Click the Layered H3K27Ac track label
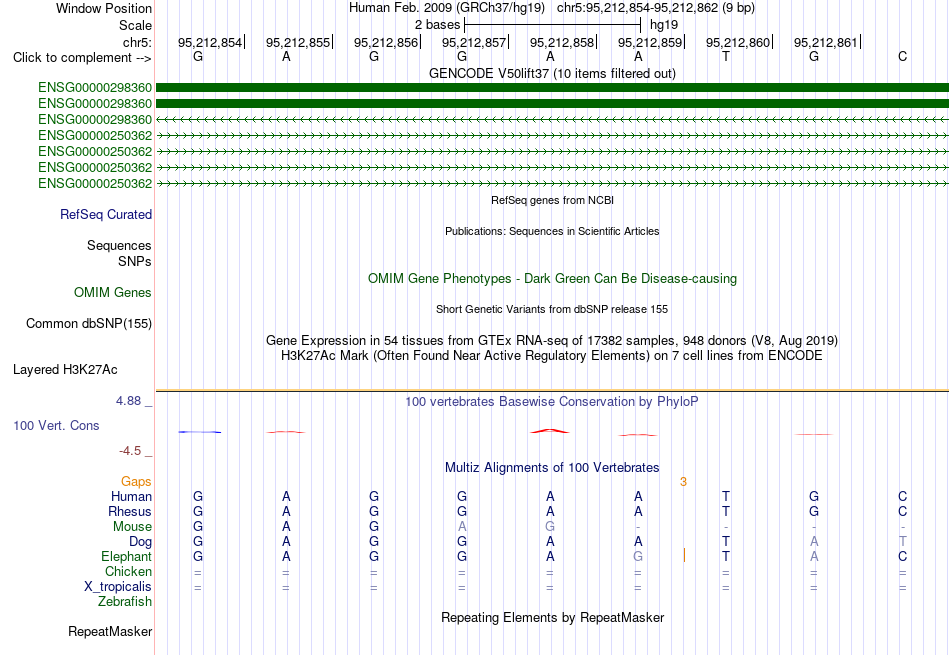The height and width of the screenshot is (655, 950). pyautogui.click(x=65, y=370)
